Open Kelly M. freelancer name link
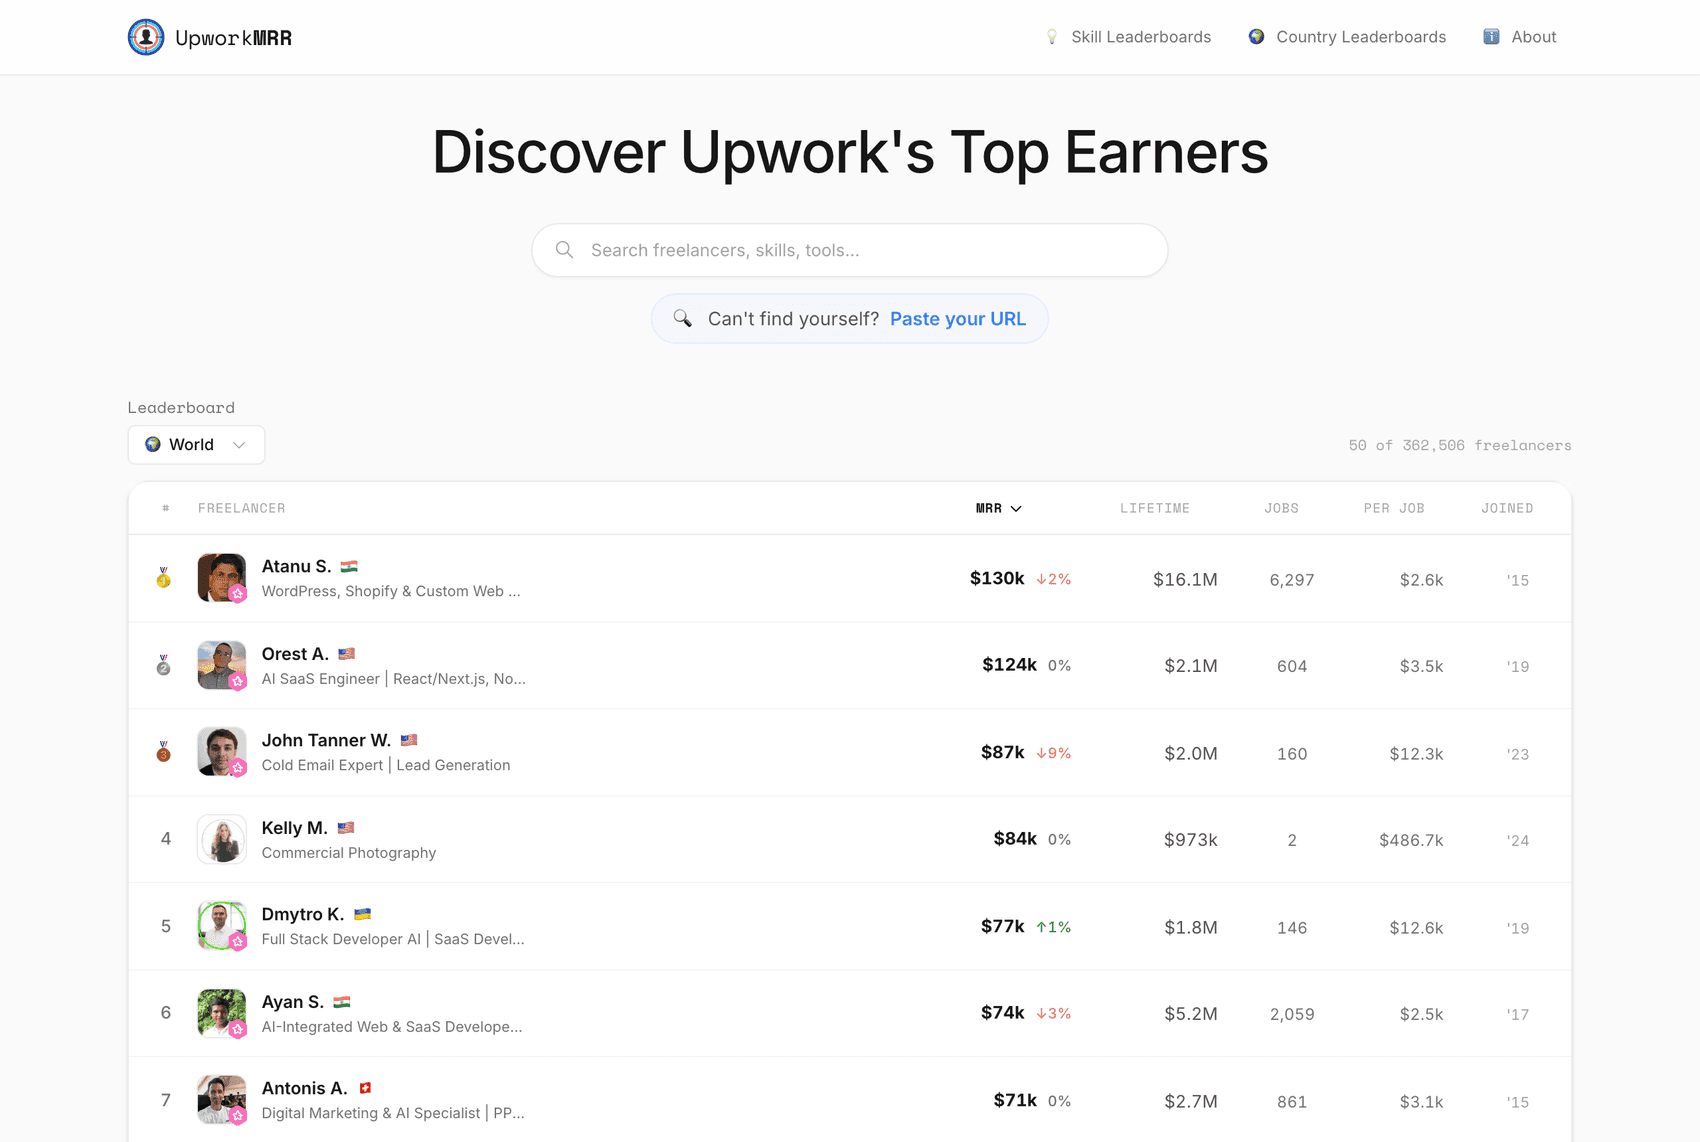The height and width of the screenshot is (1142, 1700). tap(294, 828)
